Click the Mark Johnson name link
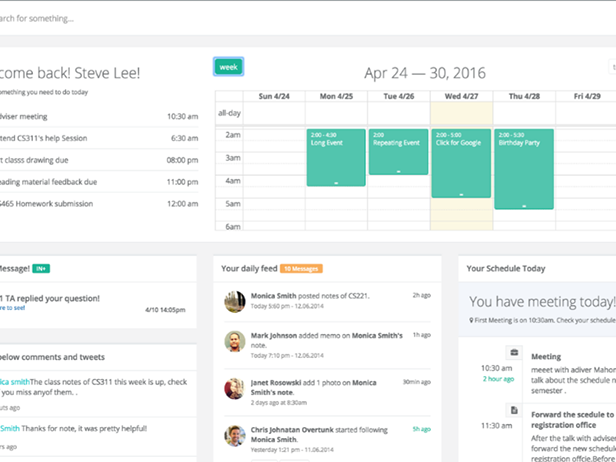Image resolution: width=616 pixels, height=462 pixels. coord(274,336)
